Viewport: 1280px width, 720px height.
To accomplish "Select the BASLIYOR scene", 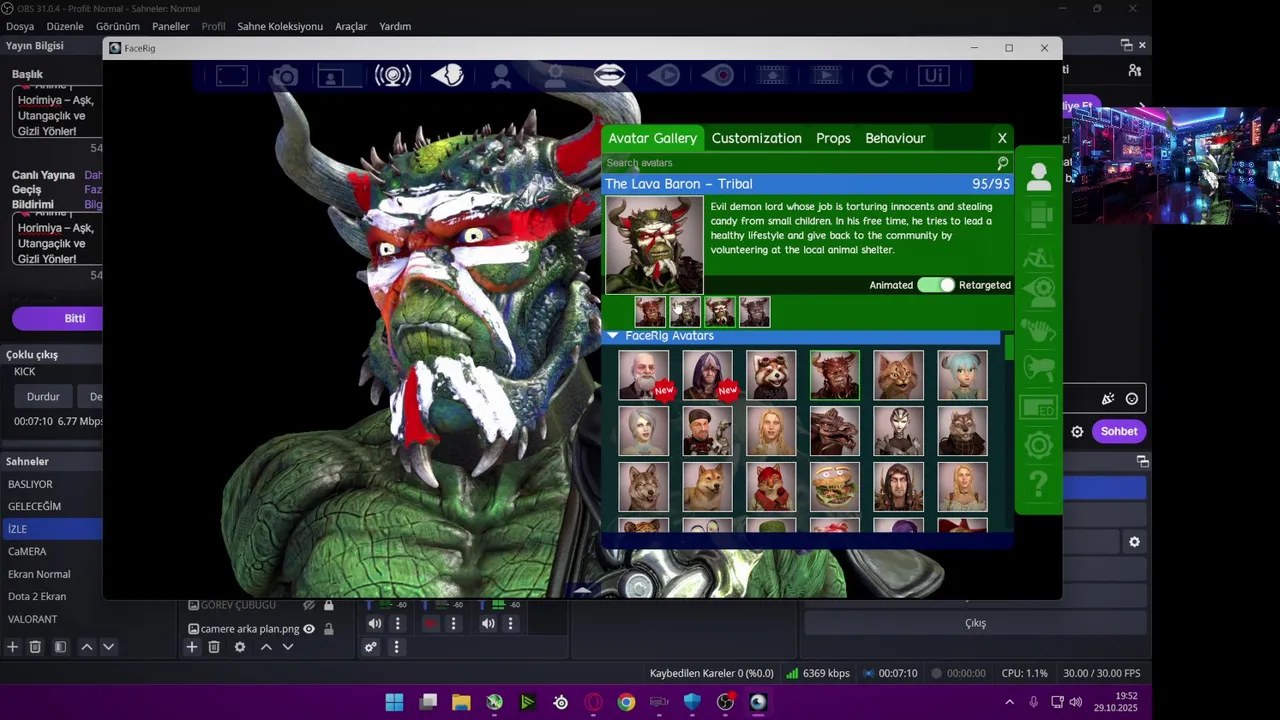I will tap(52, 484).
